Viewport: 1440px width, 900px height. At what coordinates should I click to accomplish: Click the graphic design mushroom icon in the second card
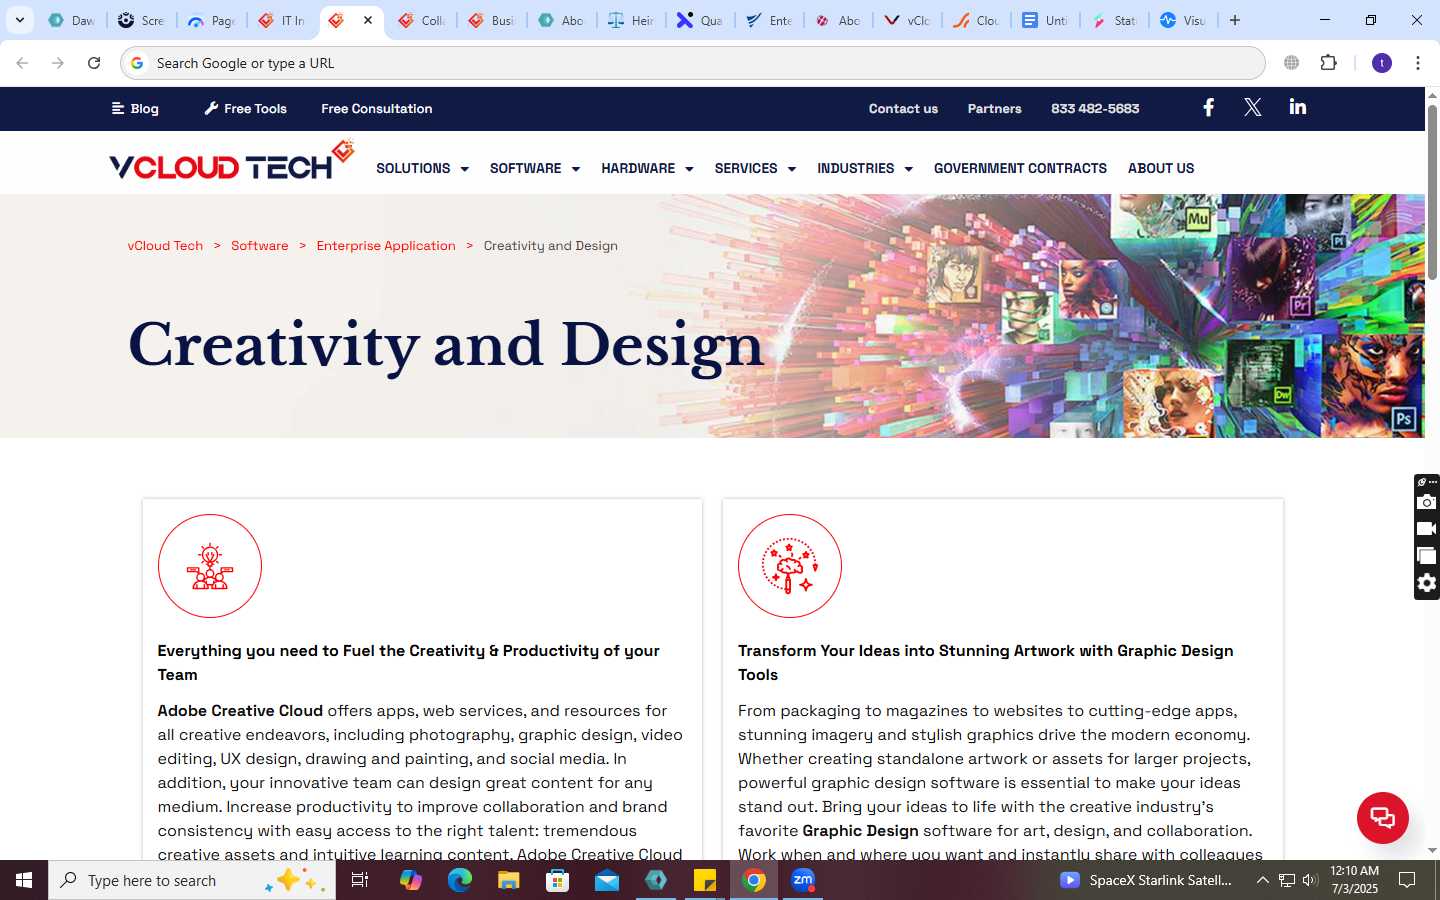(790, 566)
